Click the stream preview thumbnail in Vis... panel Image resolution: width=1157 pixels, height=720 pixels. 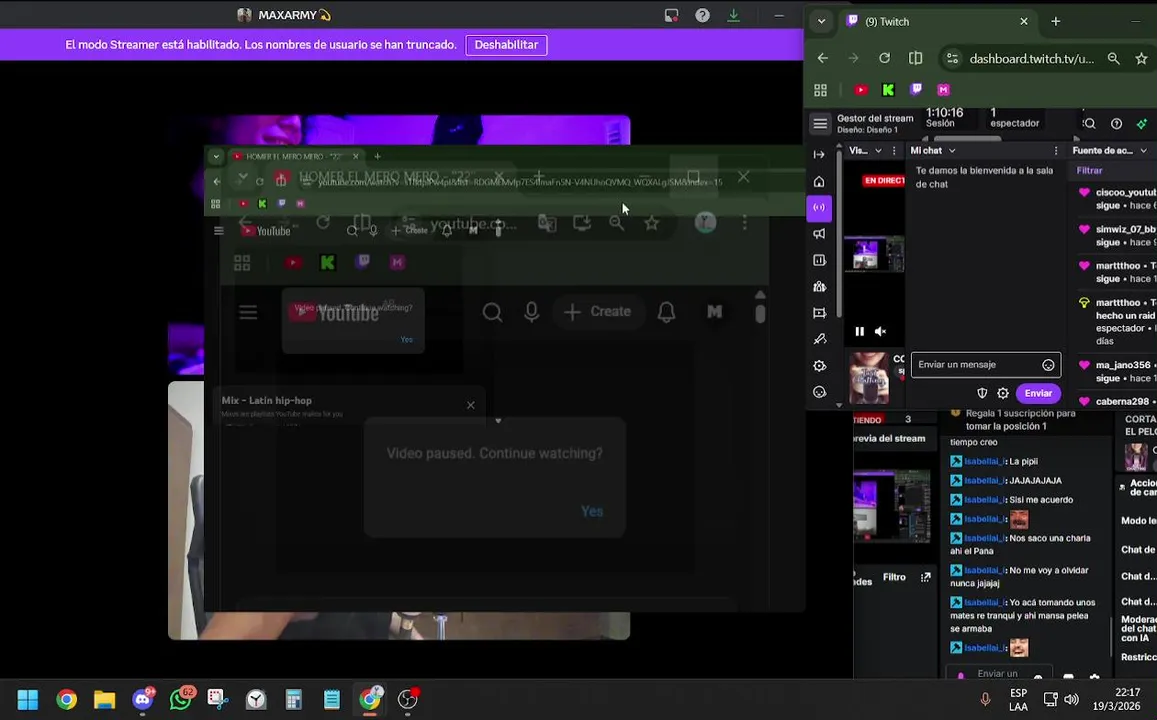[874, 255]
